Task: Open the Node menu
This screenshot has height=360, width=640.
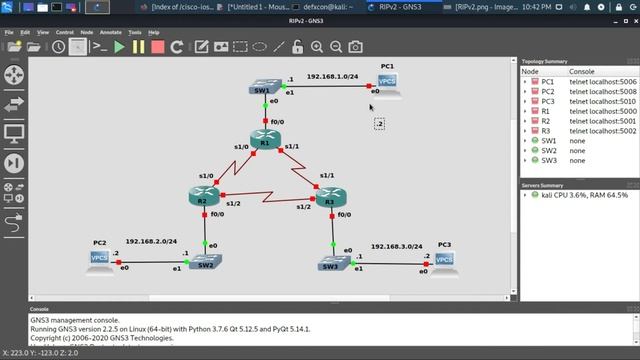Action: coord(87,32)
